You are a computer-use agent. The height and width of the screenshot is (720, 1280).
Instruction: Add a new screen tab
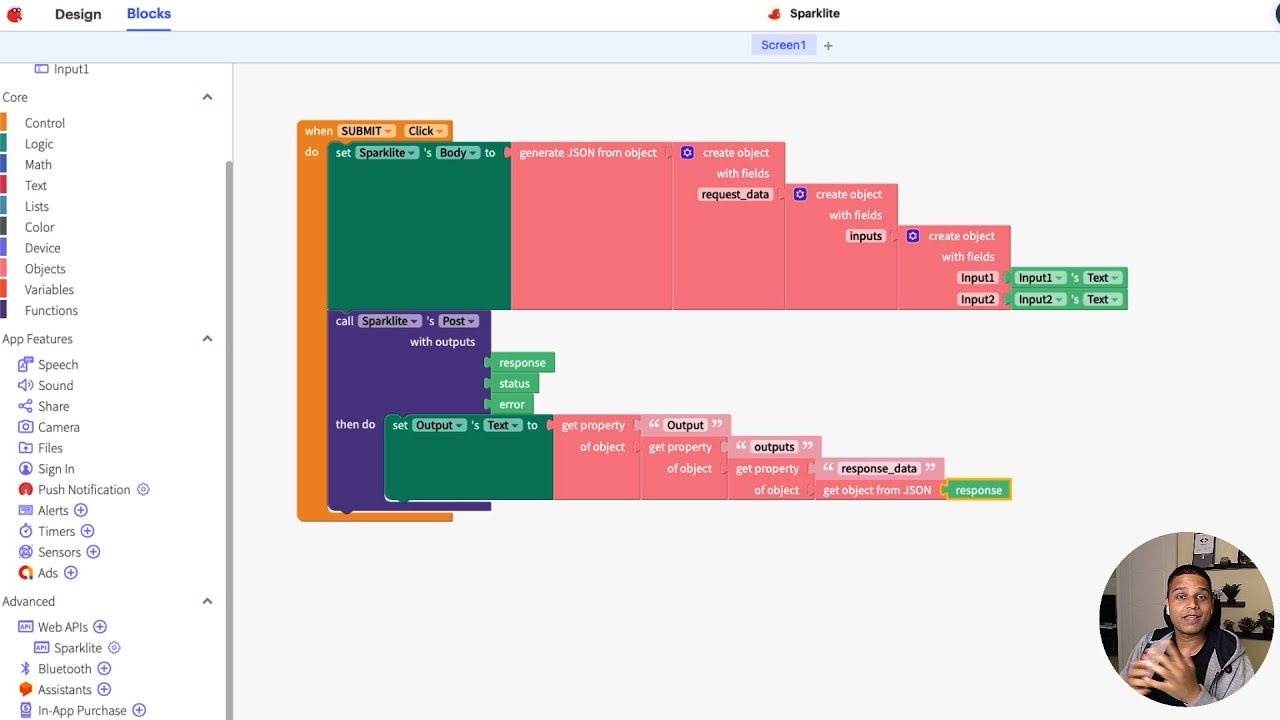click(x=828, y=45)
